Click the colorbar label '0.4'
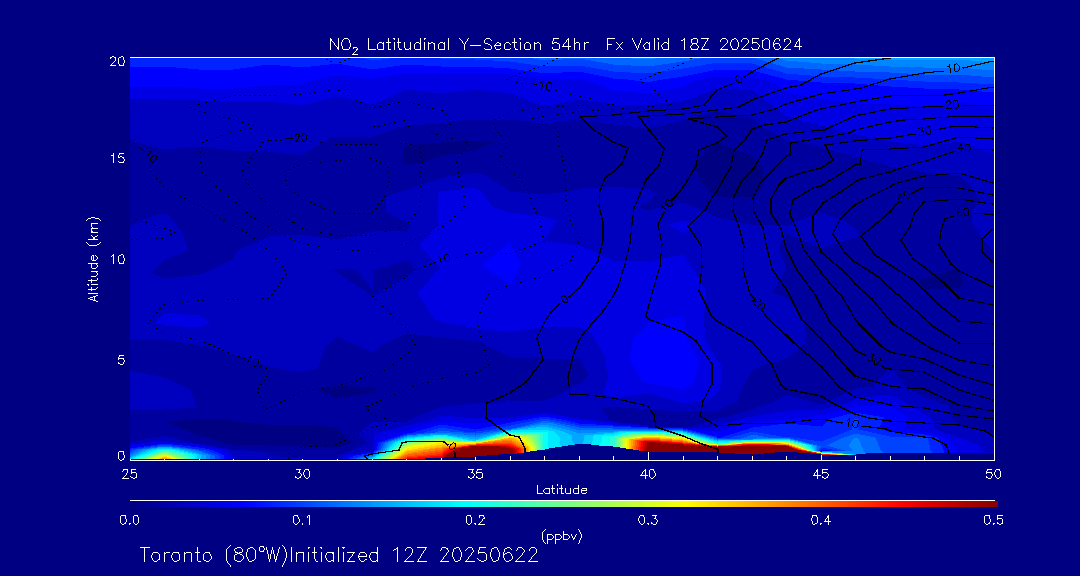The width and height of the screenshot is (1080, 576). pos(821,520)
